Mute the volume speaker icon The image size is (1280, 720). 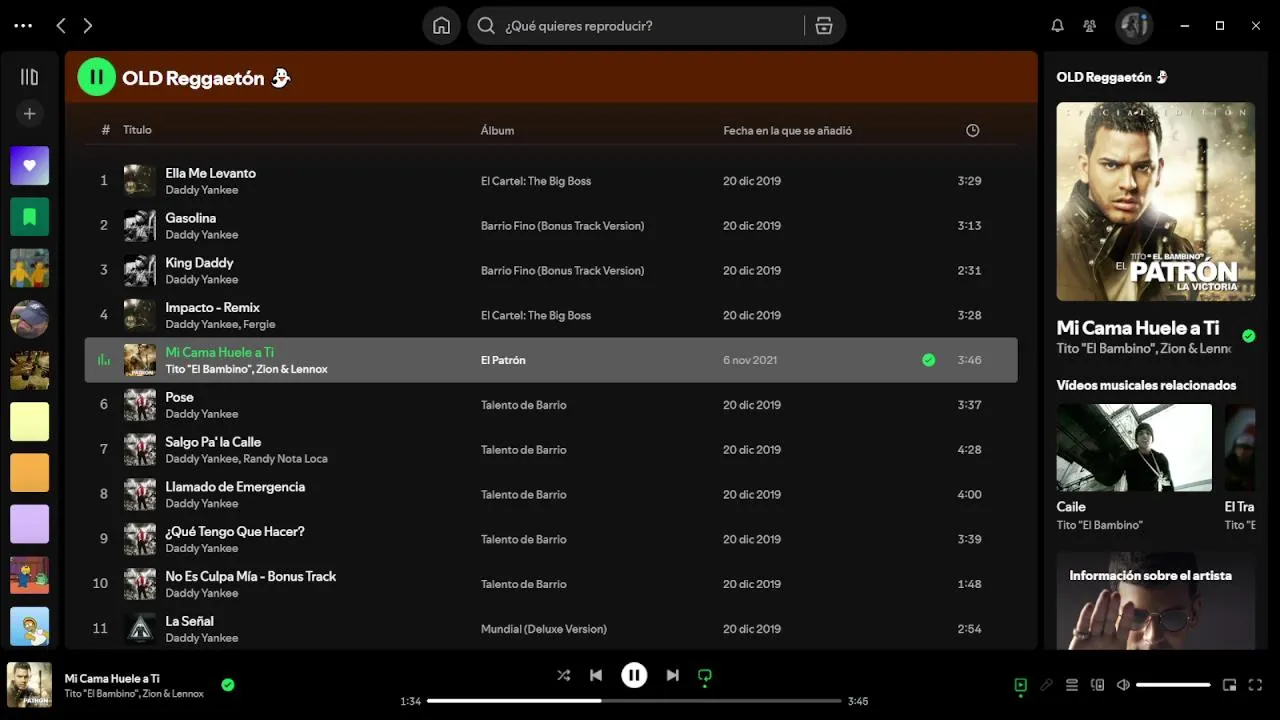(1123, 685)
